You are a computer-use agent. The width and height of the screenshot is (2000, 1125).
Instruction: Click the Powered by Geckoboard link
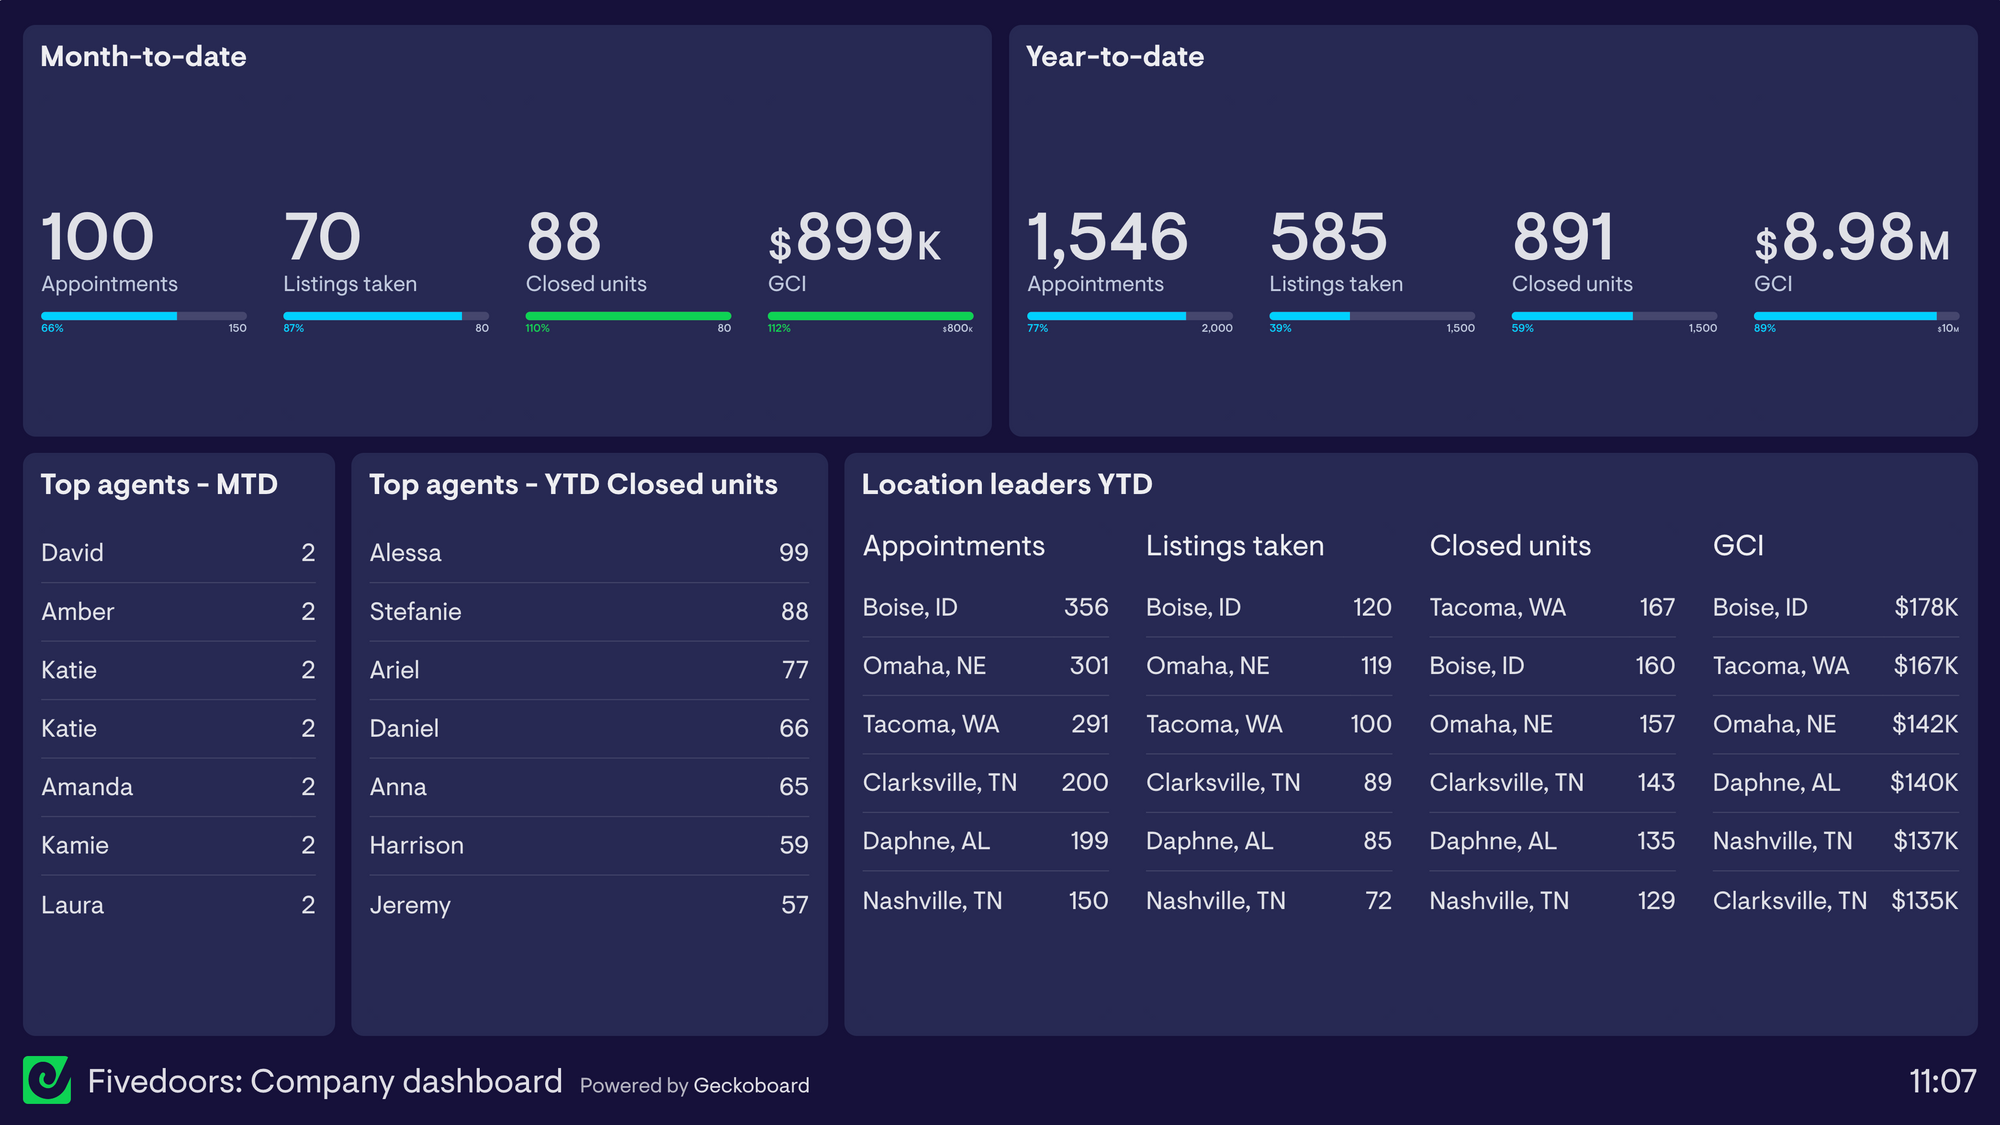(x=694, y=1085)
